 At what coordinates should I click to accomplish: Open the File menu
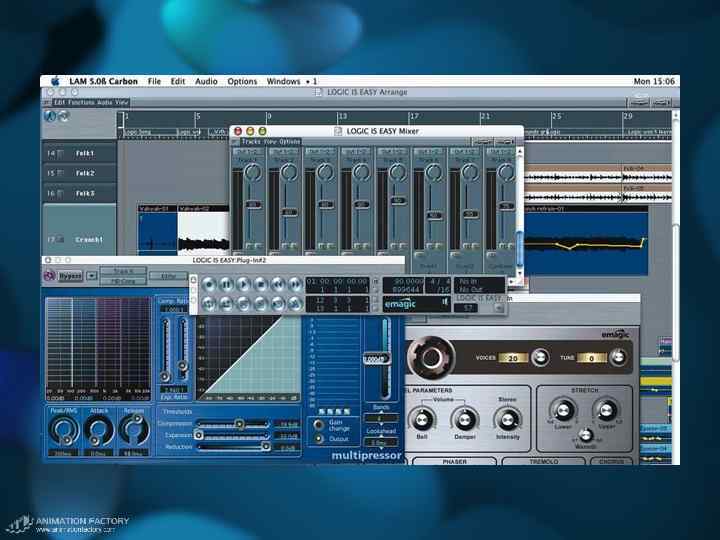[154, 81]
